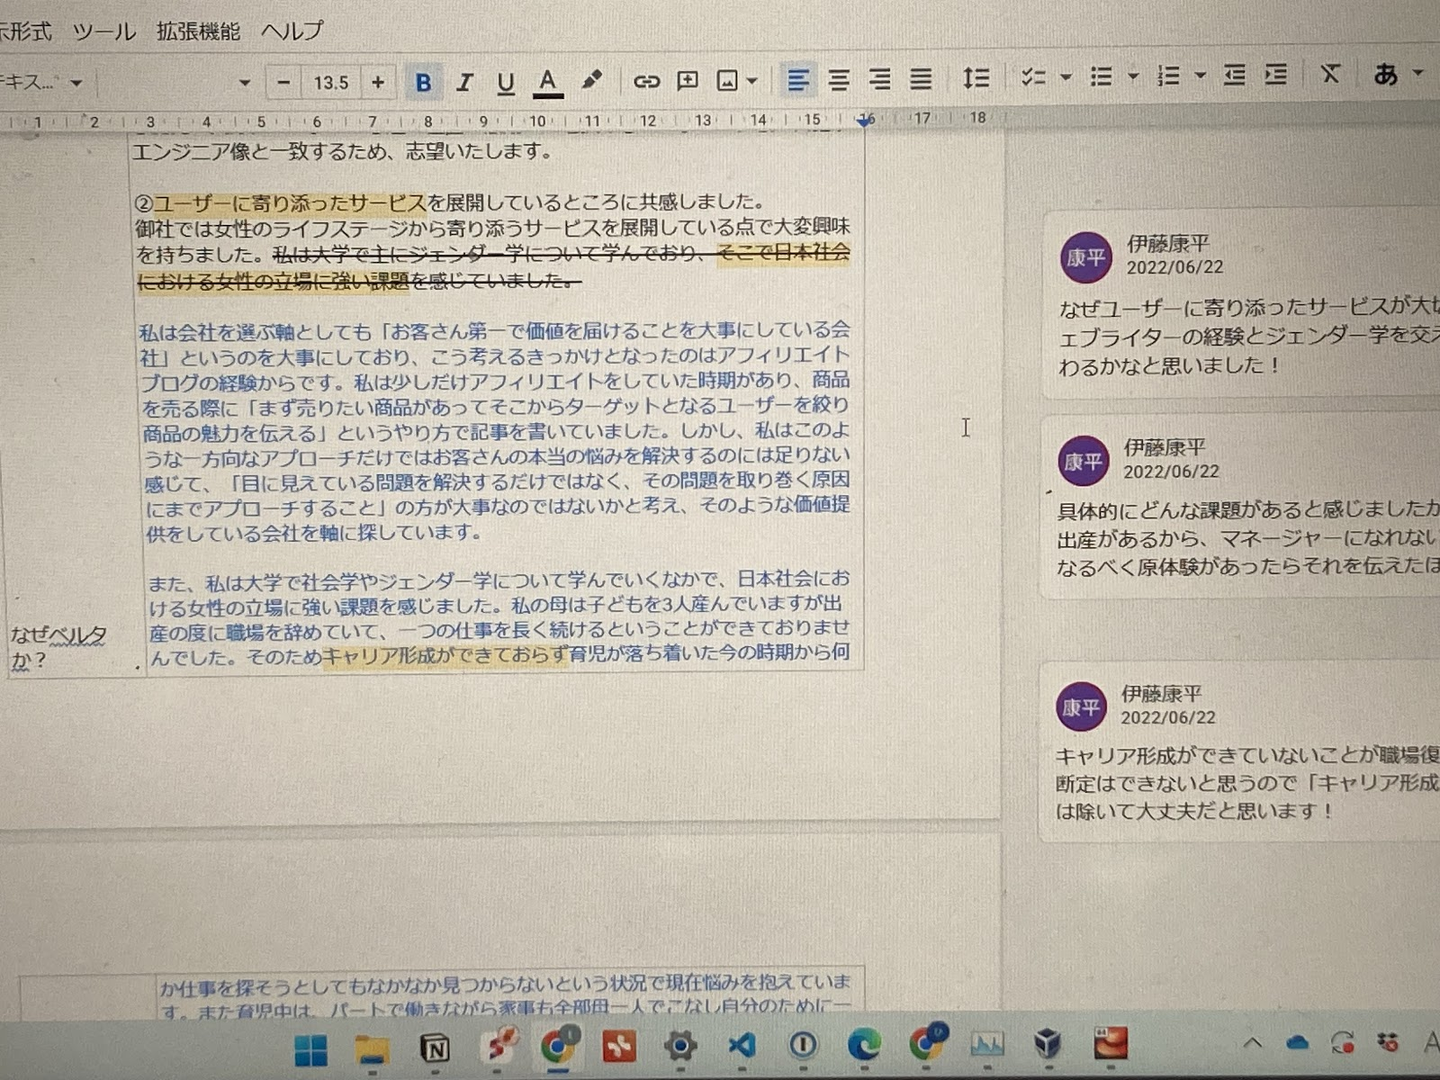The width and height of the screenshot is (1440, 1080).
Task: Click the 康平 avatar on the first comment
Action: point(1086,258)
